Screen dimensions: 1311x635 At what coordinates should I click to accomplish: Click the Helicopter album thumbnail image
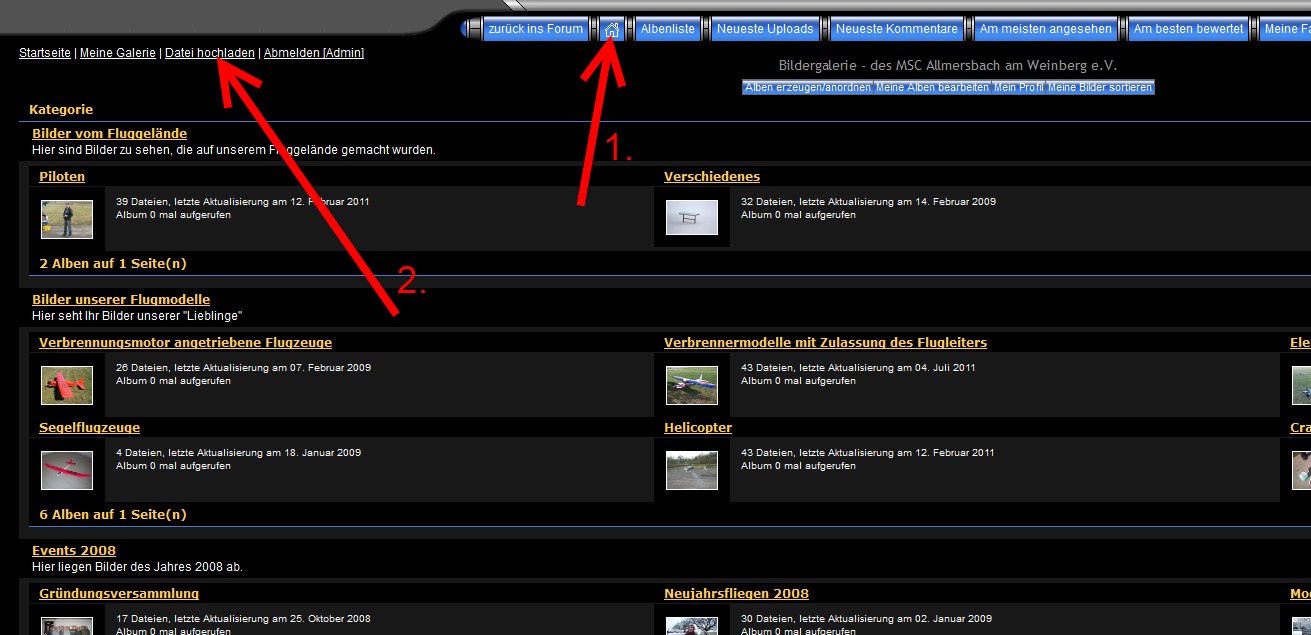click(692, 470)
